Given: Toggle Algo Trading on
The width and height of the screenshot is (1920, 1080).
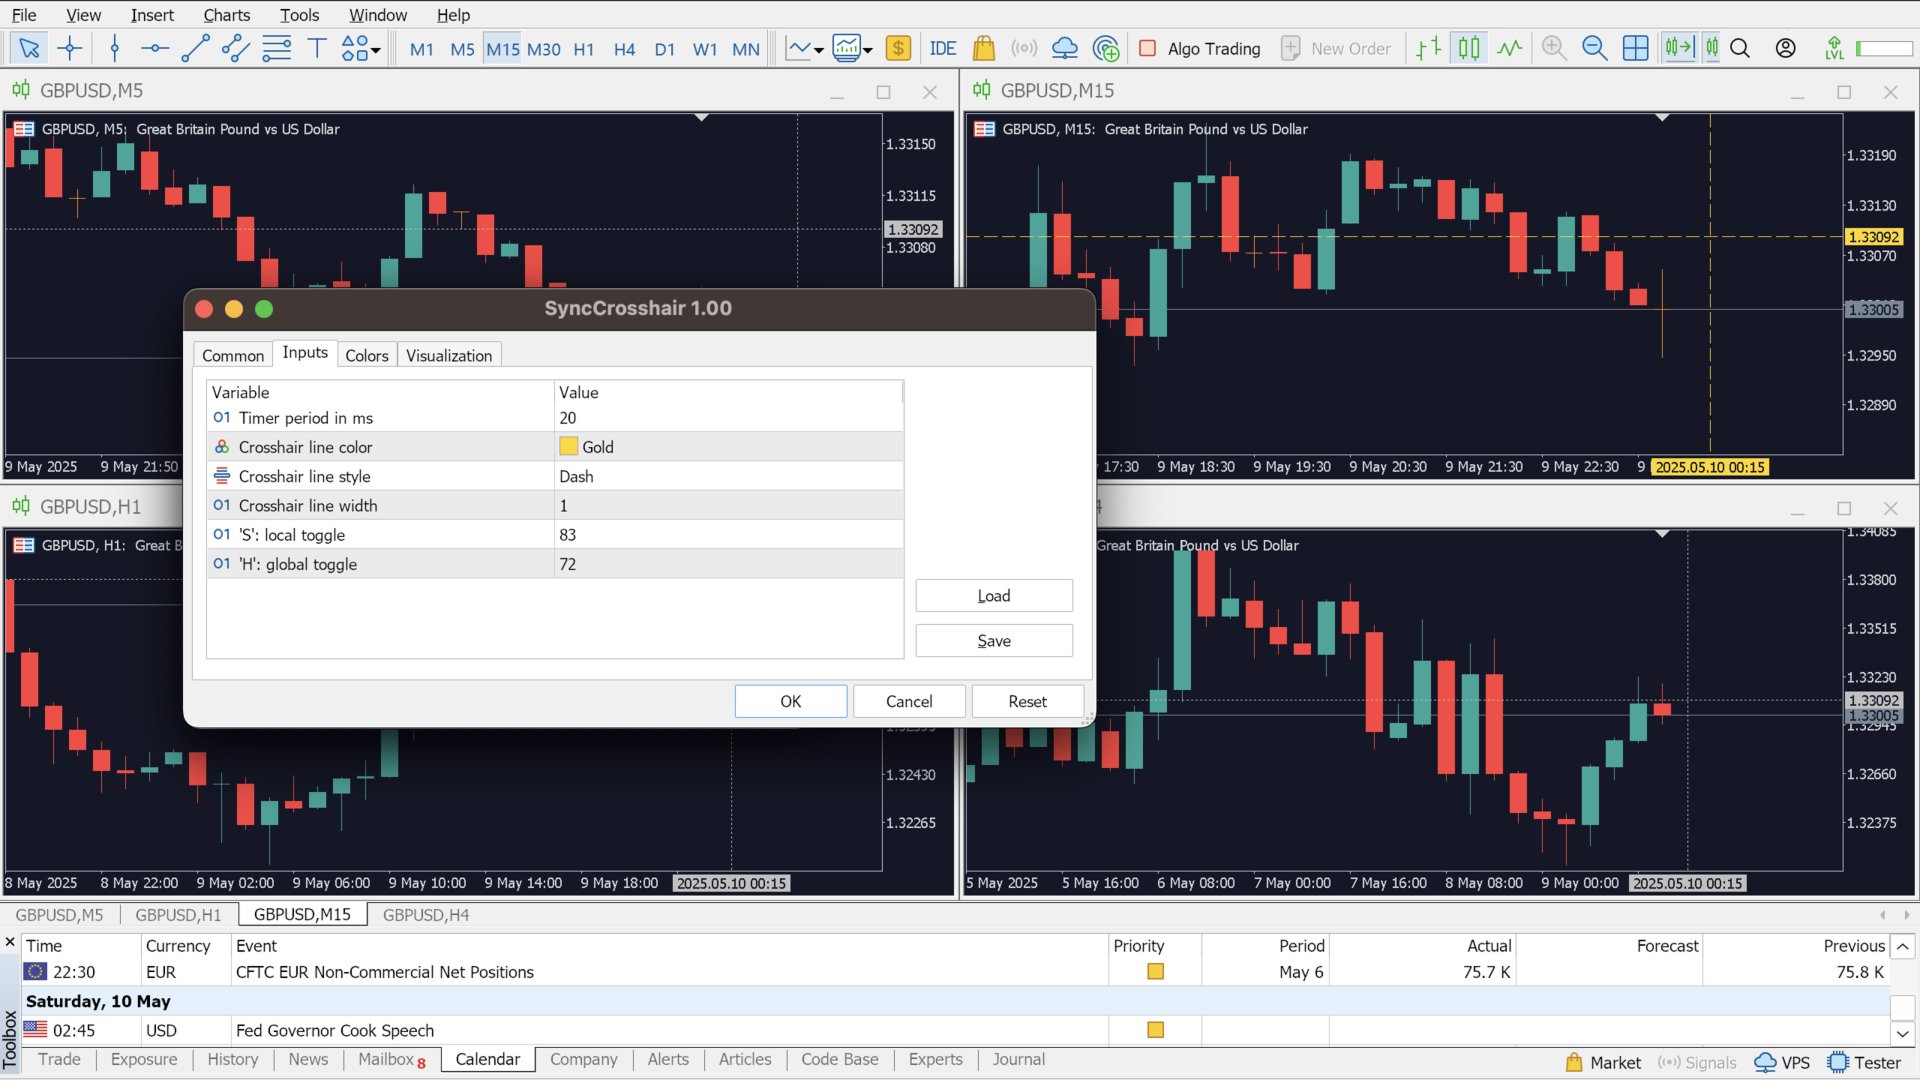Looking at the screenshot, I should tap(1200, 48).
